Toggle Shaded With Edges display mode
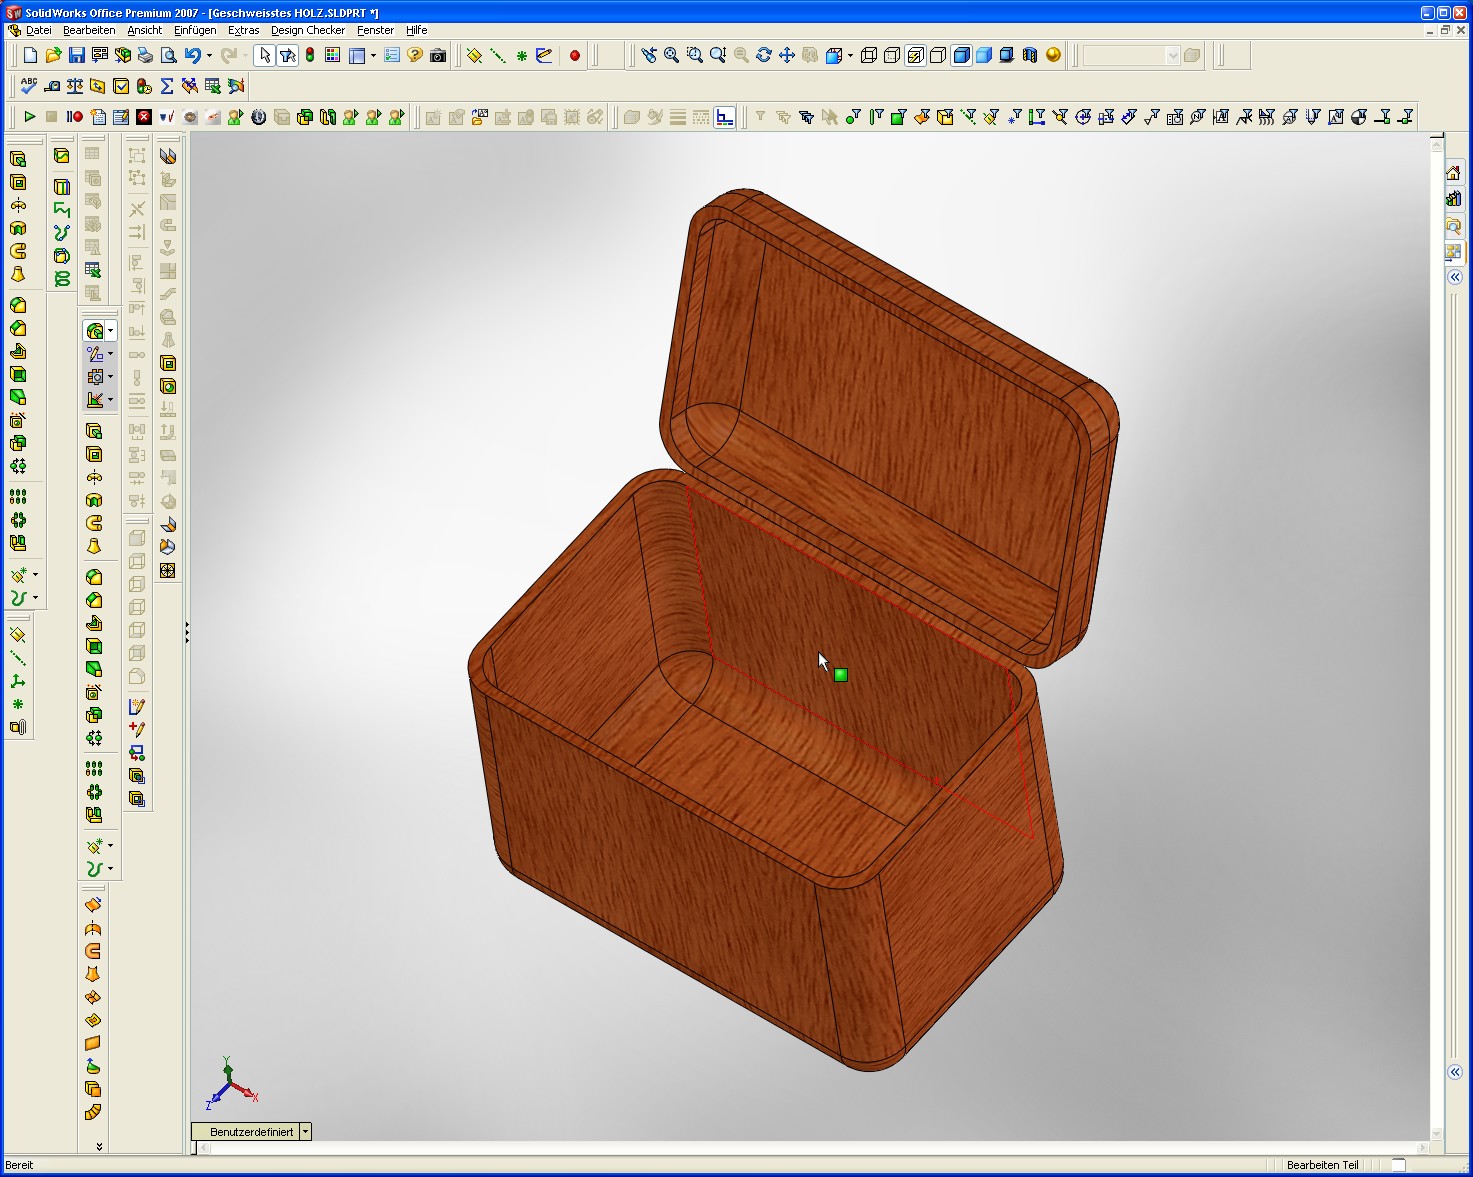1473x1177 pixels. 961,56
